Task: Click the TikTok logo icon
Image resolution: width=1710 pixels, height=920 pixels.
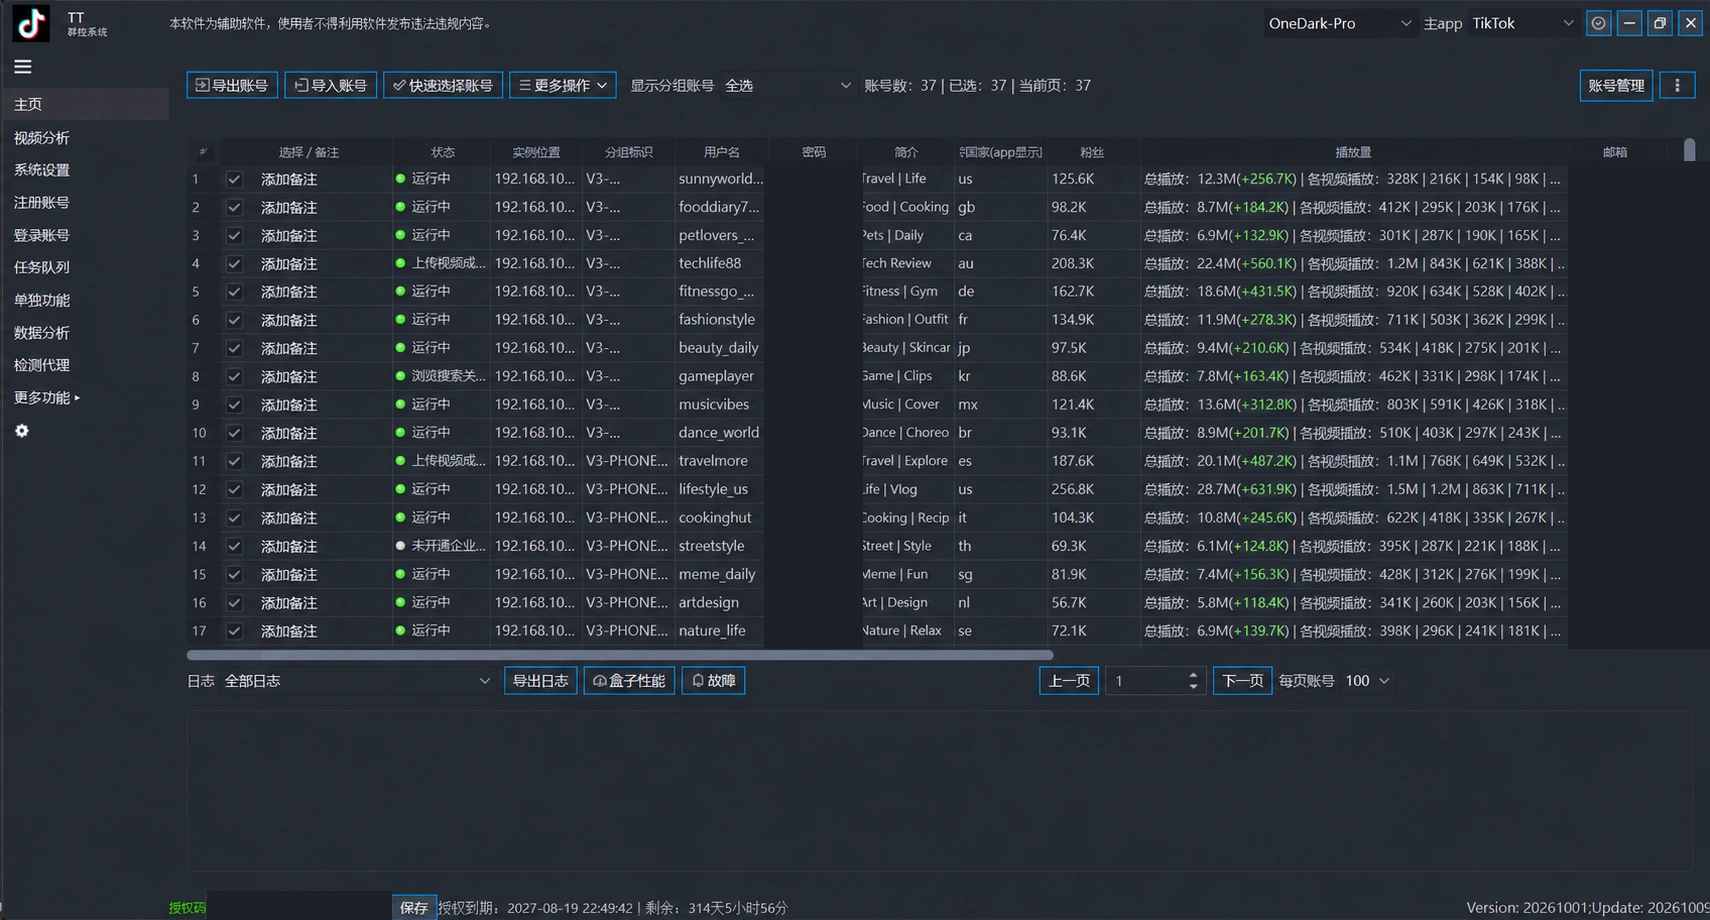Action: pyautogui.click(x=31, y=23)
